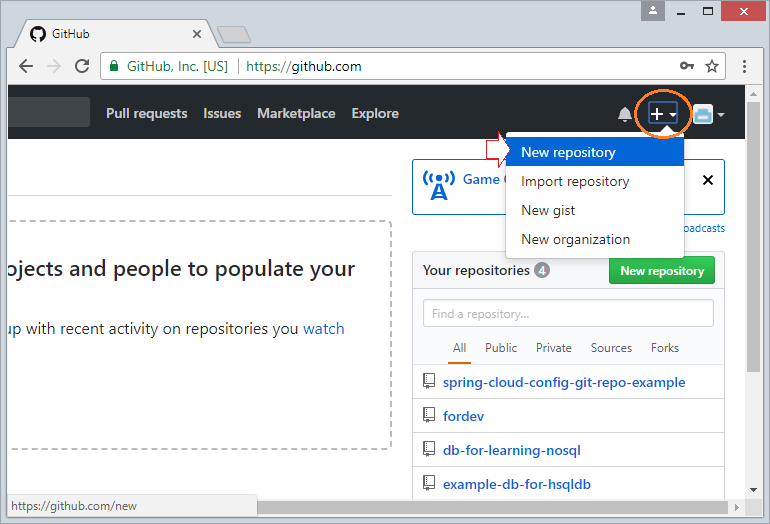The width and height of the screenshot is (770, 524).
Task: Open notifications bell icon
Action: (624, 114)
